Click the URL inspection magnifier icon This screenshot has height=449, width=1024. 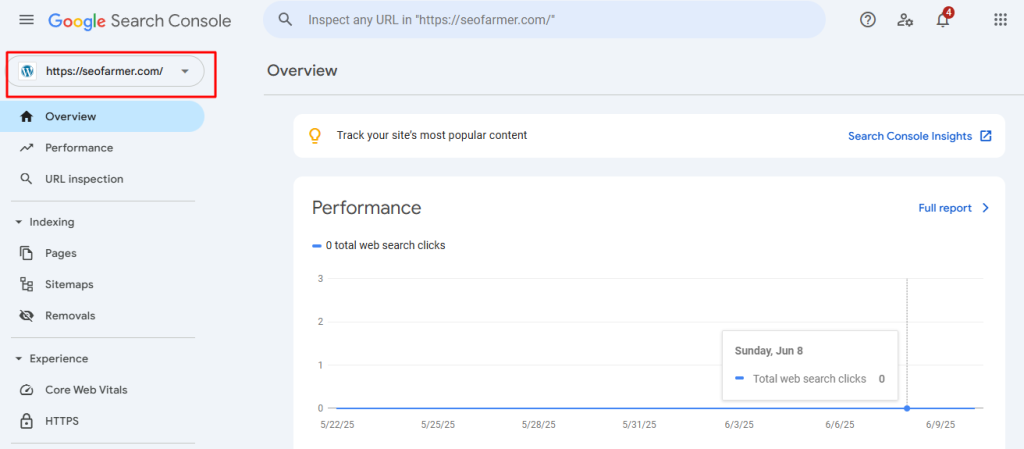[x=26, y=179]
